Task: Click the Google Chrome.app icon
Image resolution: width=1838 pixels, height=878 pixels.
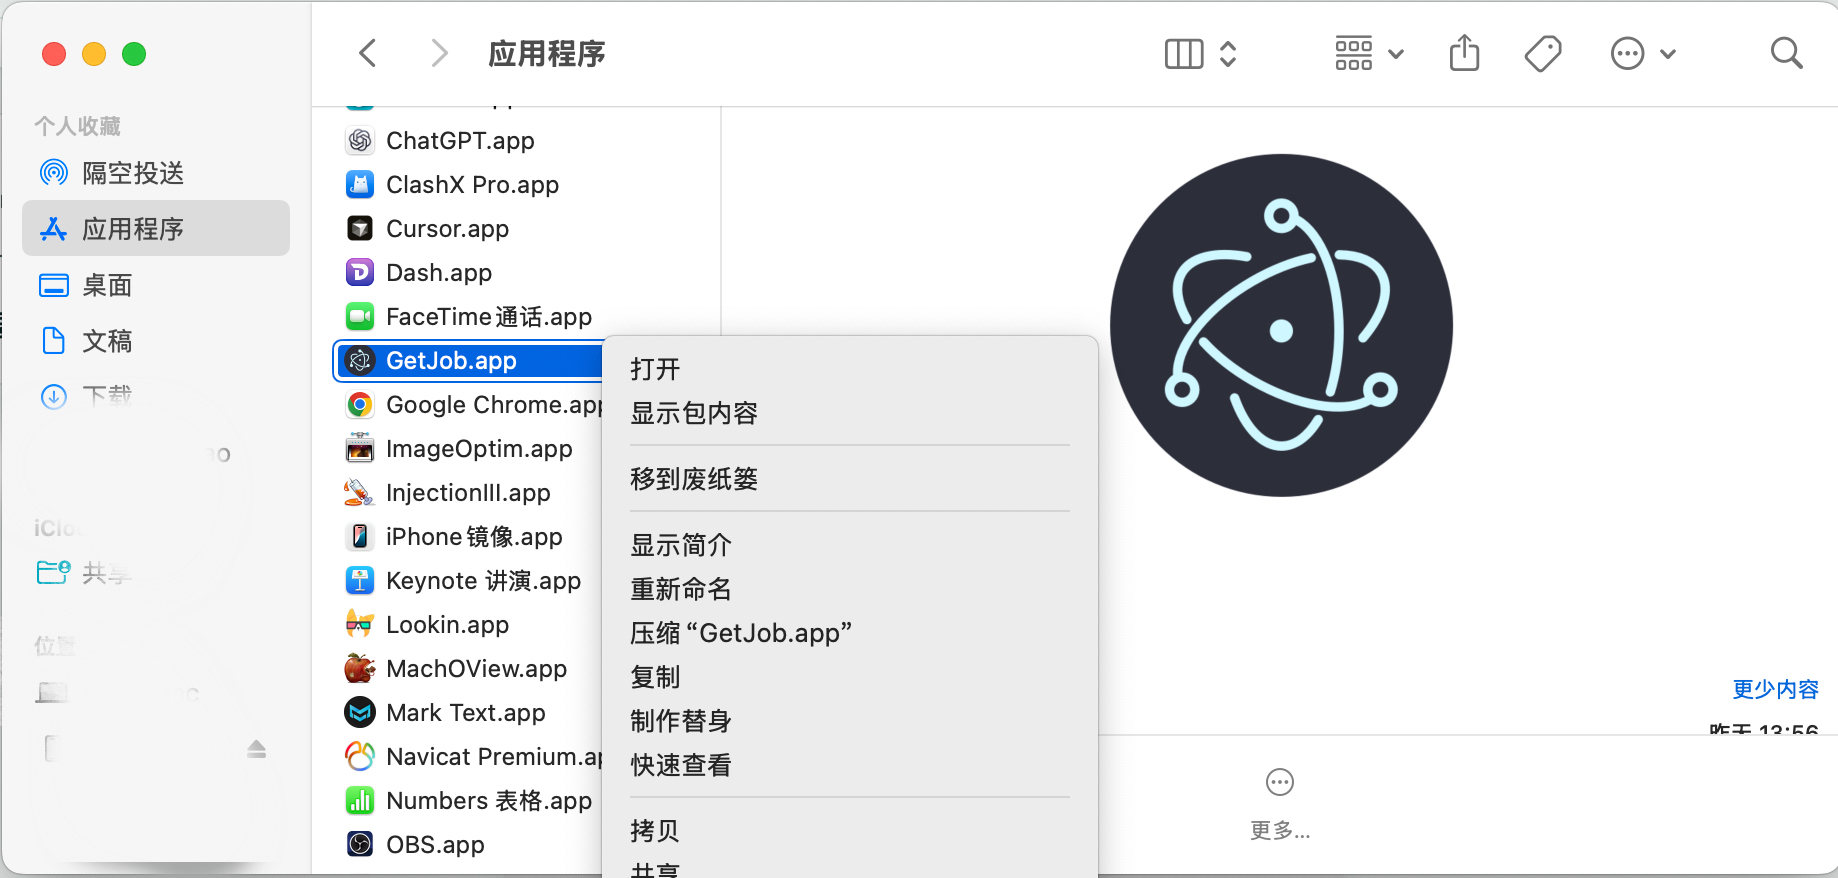Action: coord(360,405)
